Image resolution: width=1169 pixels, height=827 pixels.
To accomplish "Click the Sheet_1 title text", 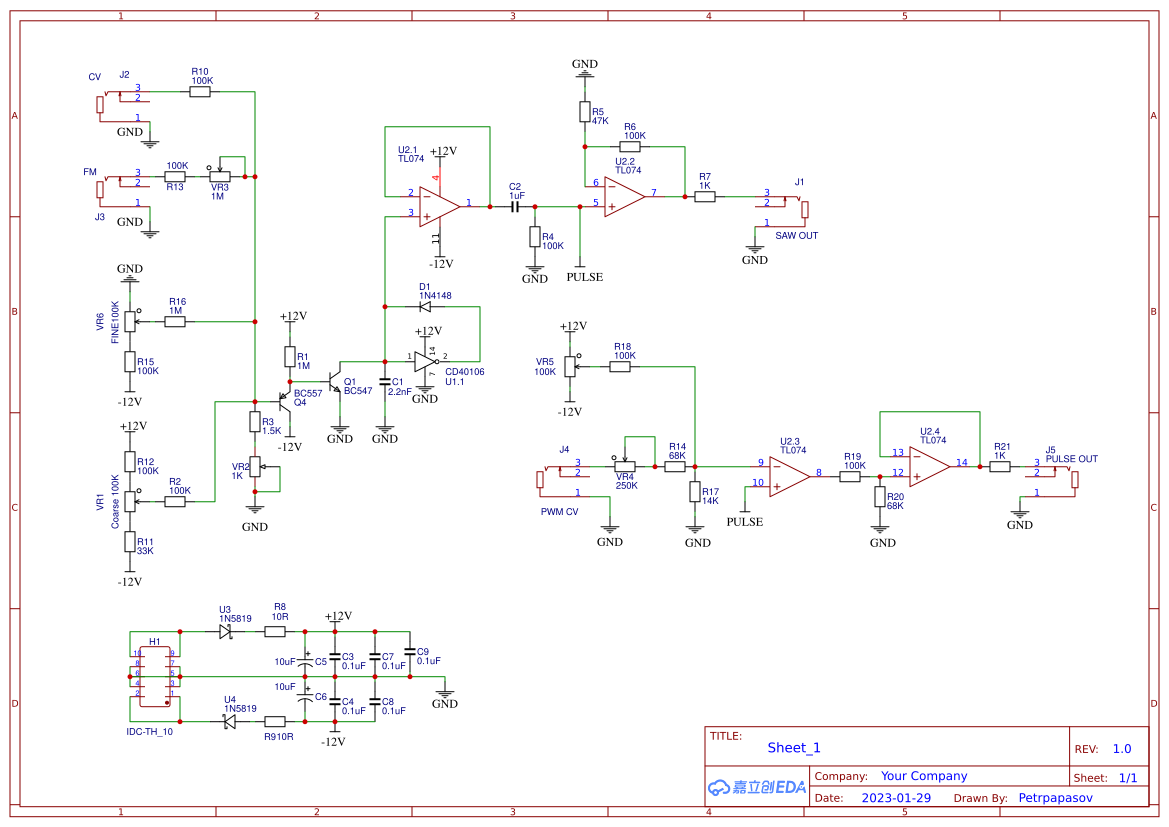I will pyautogui.click(x=794, y=748).
